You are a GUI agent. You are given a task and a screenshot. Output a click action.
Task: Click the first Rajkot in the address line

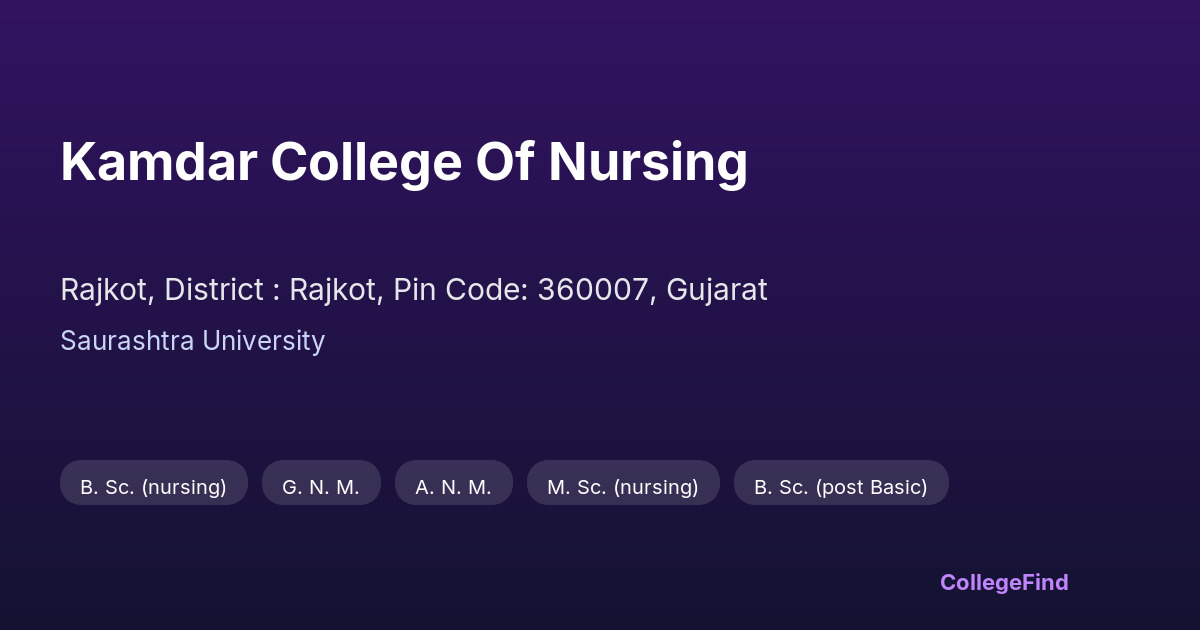pyautogui.click(x=105, y=290)
